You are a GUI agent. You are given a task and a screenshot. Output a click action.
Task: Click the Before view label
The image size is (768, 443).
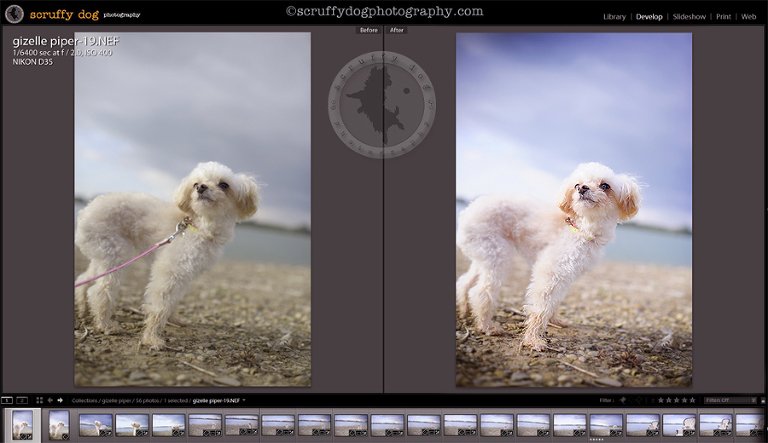click(368, 30)
